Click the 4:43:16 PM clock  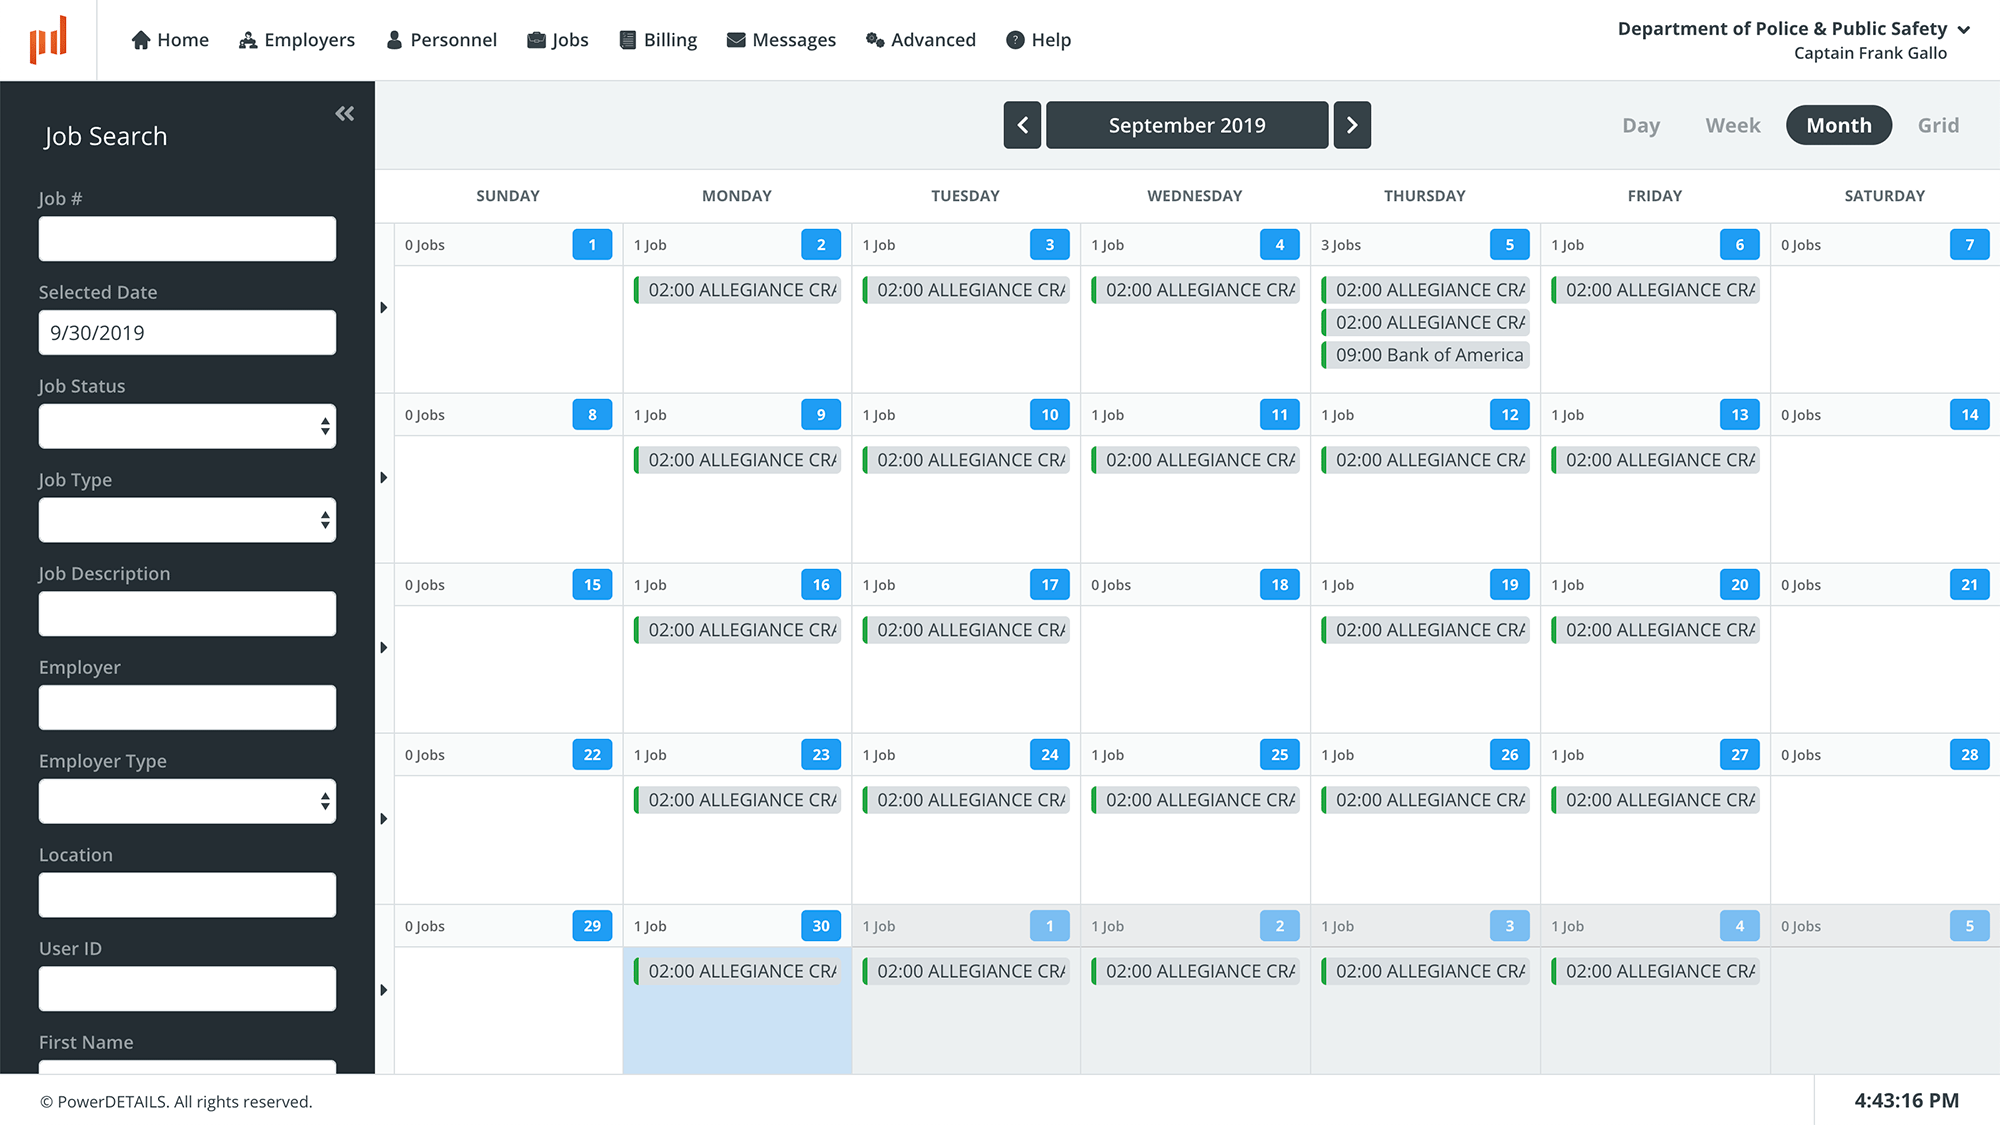1907,1101
